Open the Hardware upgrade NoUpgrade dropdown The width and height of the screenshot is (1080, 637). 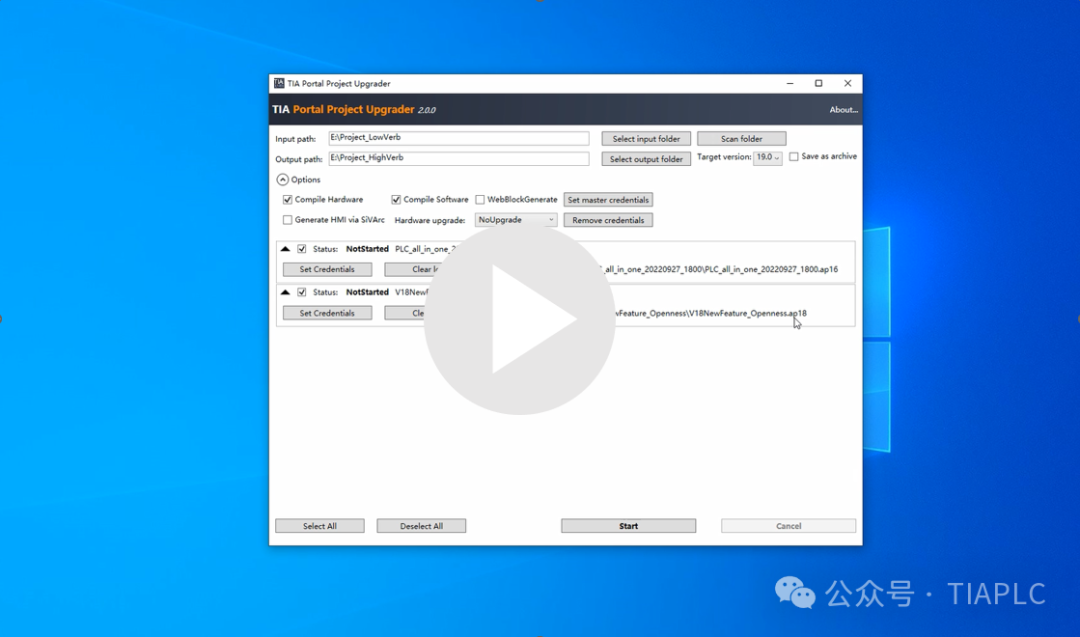(x=515, y=220)
